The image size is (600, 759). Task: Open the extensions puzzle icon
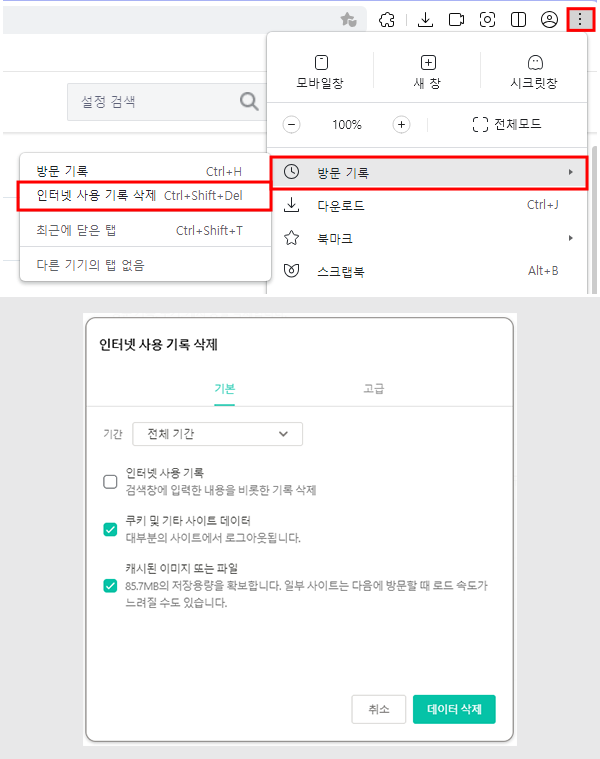[x=387, y=20]
